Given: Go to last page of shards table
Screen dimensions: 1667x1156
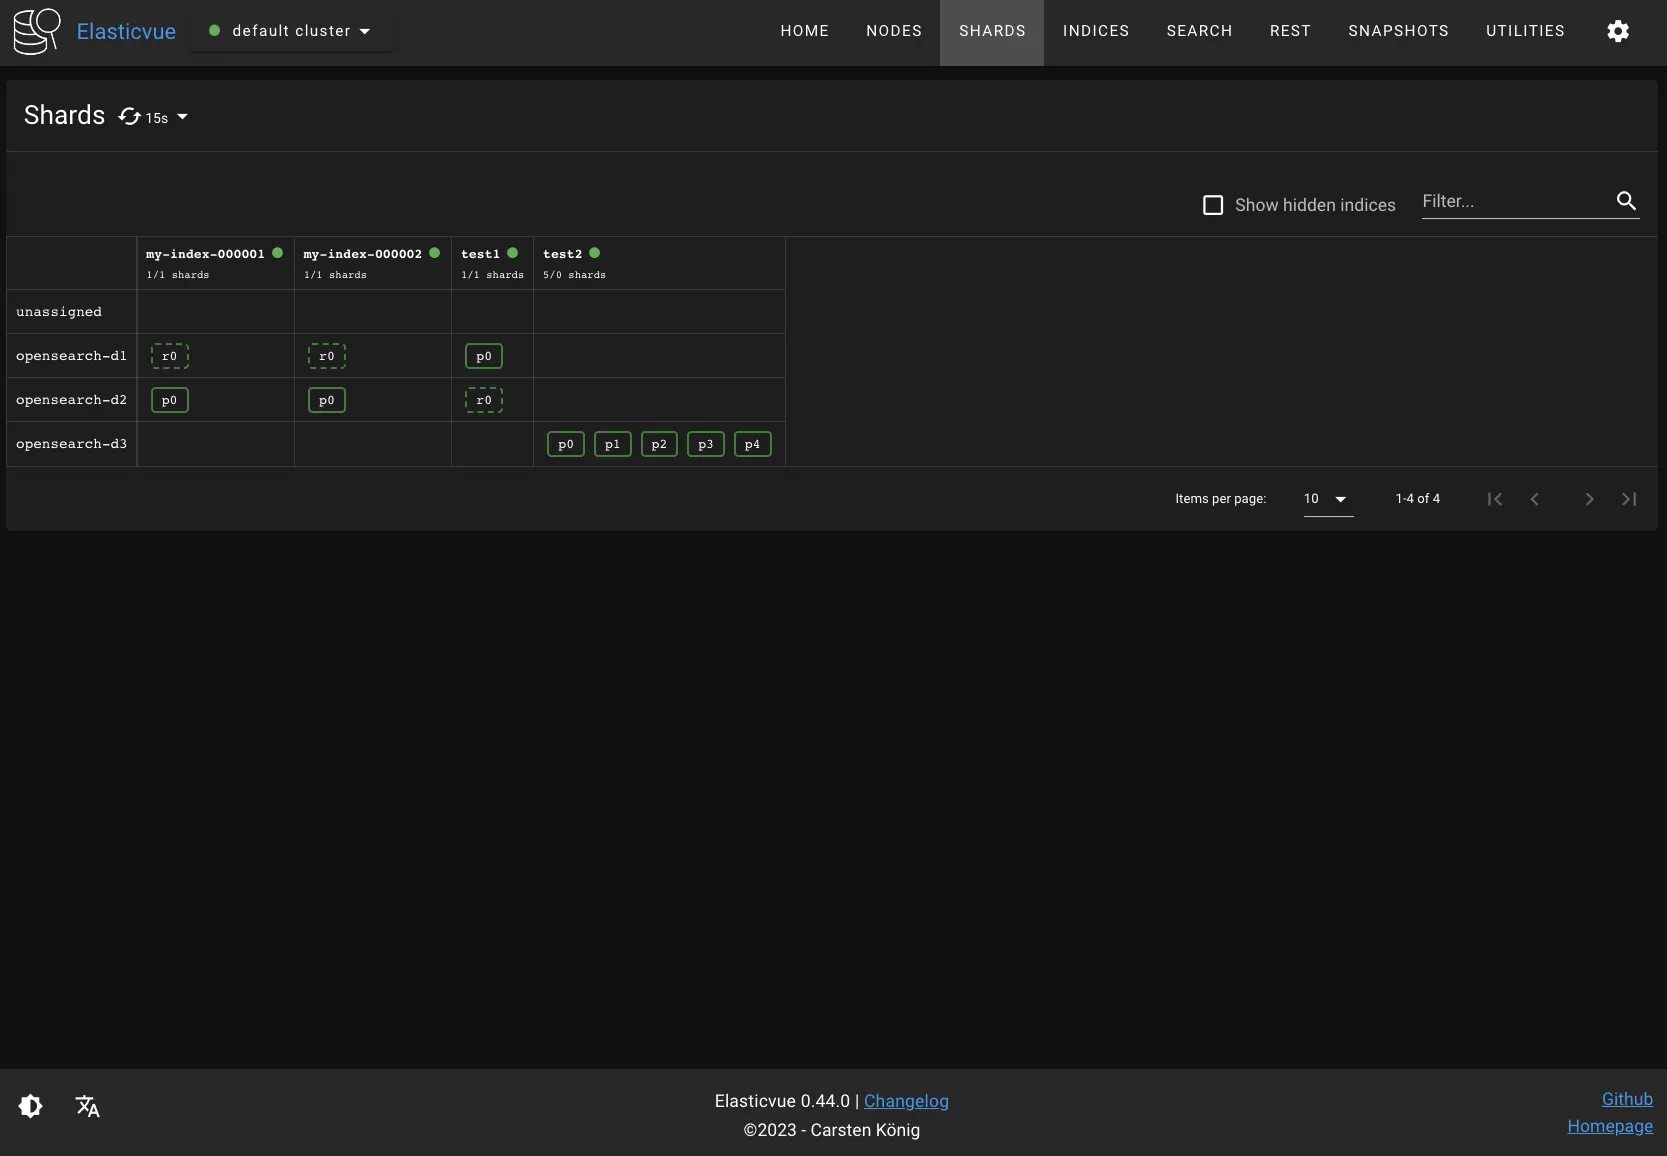Looking at the screenshot, I should pyautogui.click(x=1629, y=499).
